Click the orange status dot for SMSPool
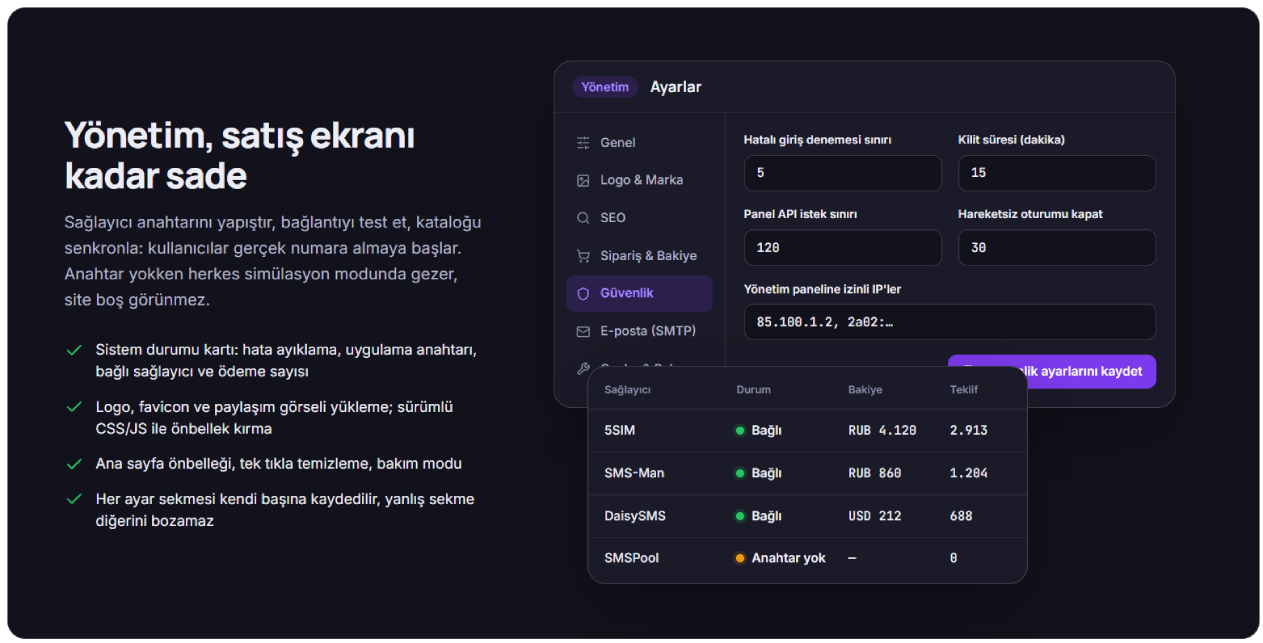1263x643 pixels. click(740, 558)
